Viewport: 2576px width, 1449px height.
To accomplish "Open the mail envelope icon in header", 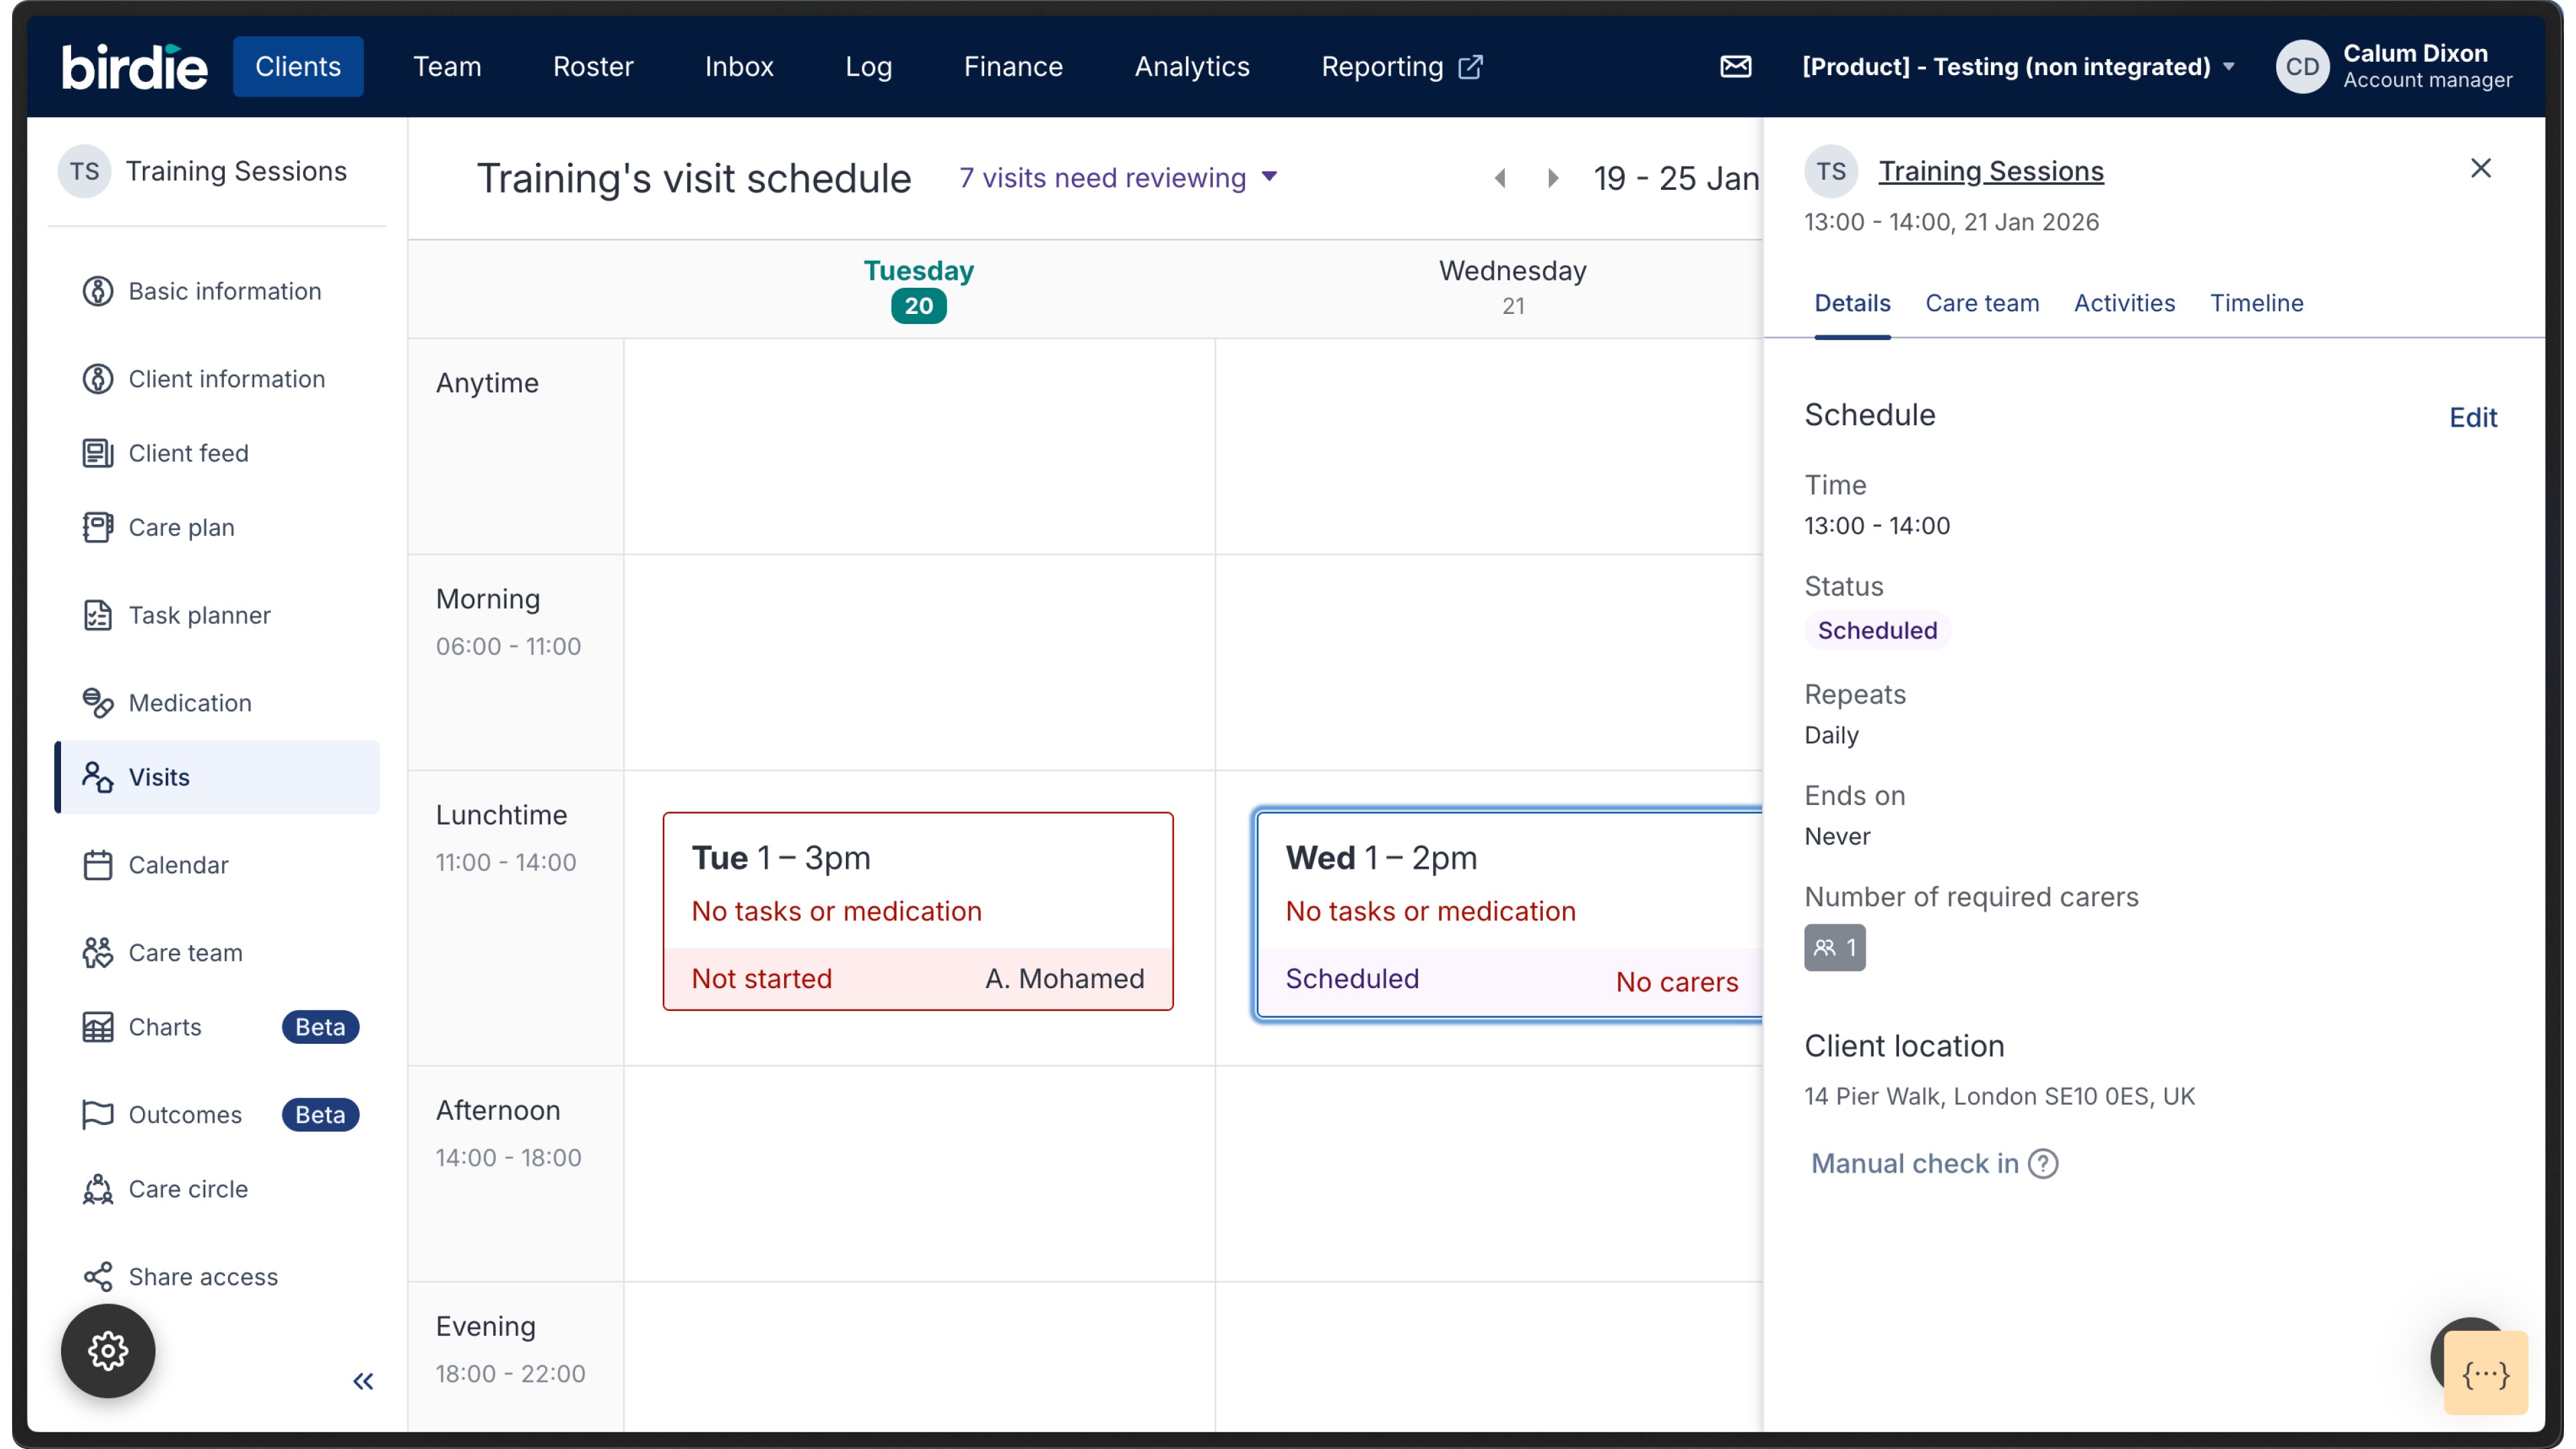I will click(1735, 66).
